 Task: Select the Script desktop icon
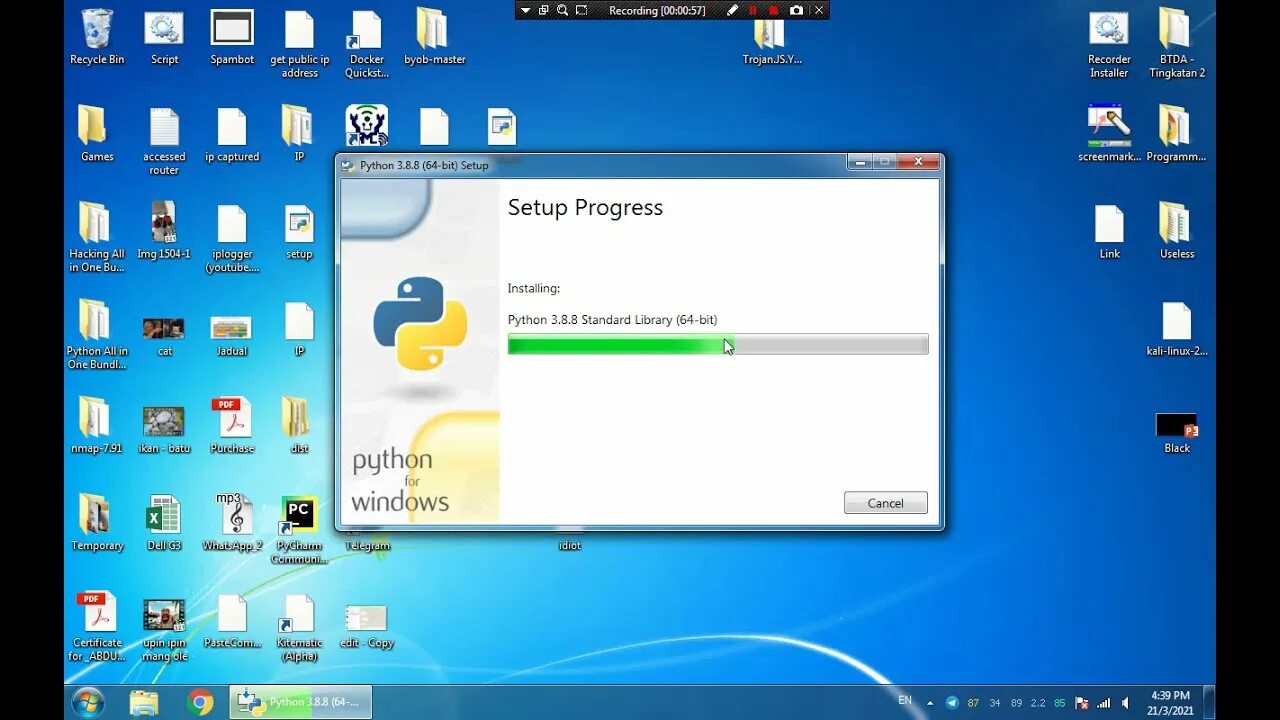[164, 37]
